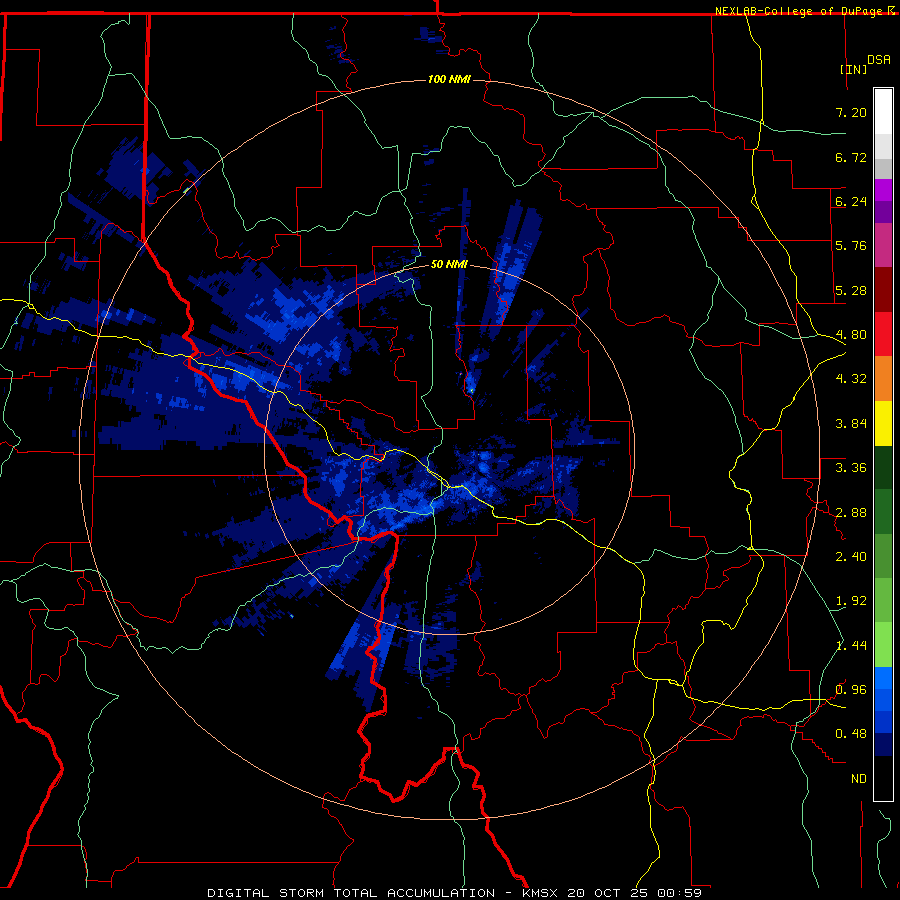900x900 pixels.
Task: Pick the lightest blue legend swatch
Action: (x=883, y=678)
